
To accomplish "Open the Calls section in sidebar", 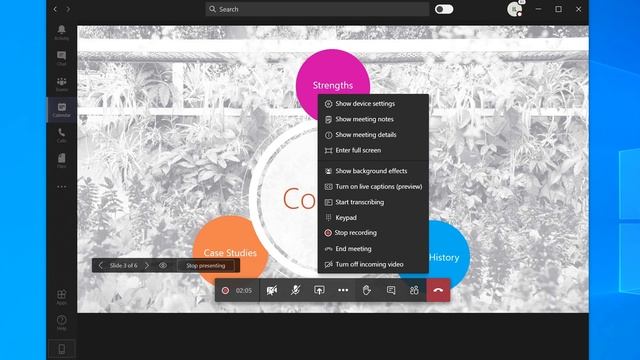I will coord(62,136).
